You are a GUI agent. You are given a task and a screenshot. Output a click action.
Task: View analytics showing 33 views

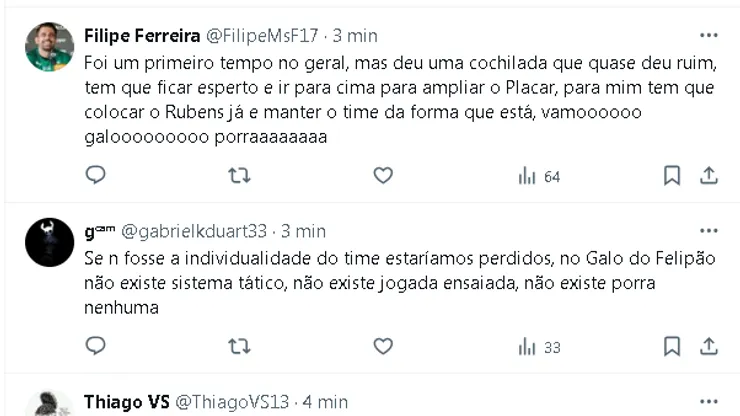click(539, 348)
